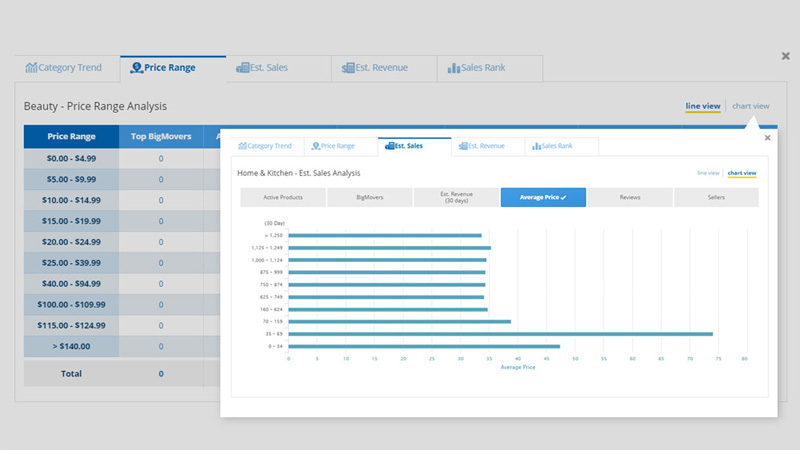Screen dimensions: 800x450
Task: Close the Home & Kitchen popup window
Action: pos(767,138)
